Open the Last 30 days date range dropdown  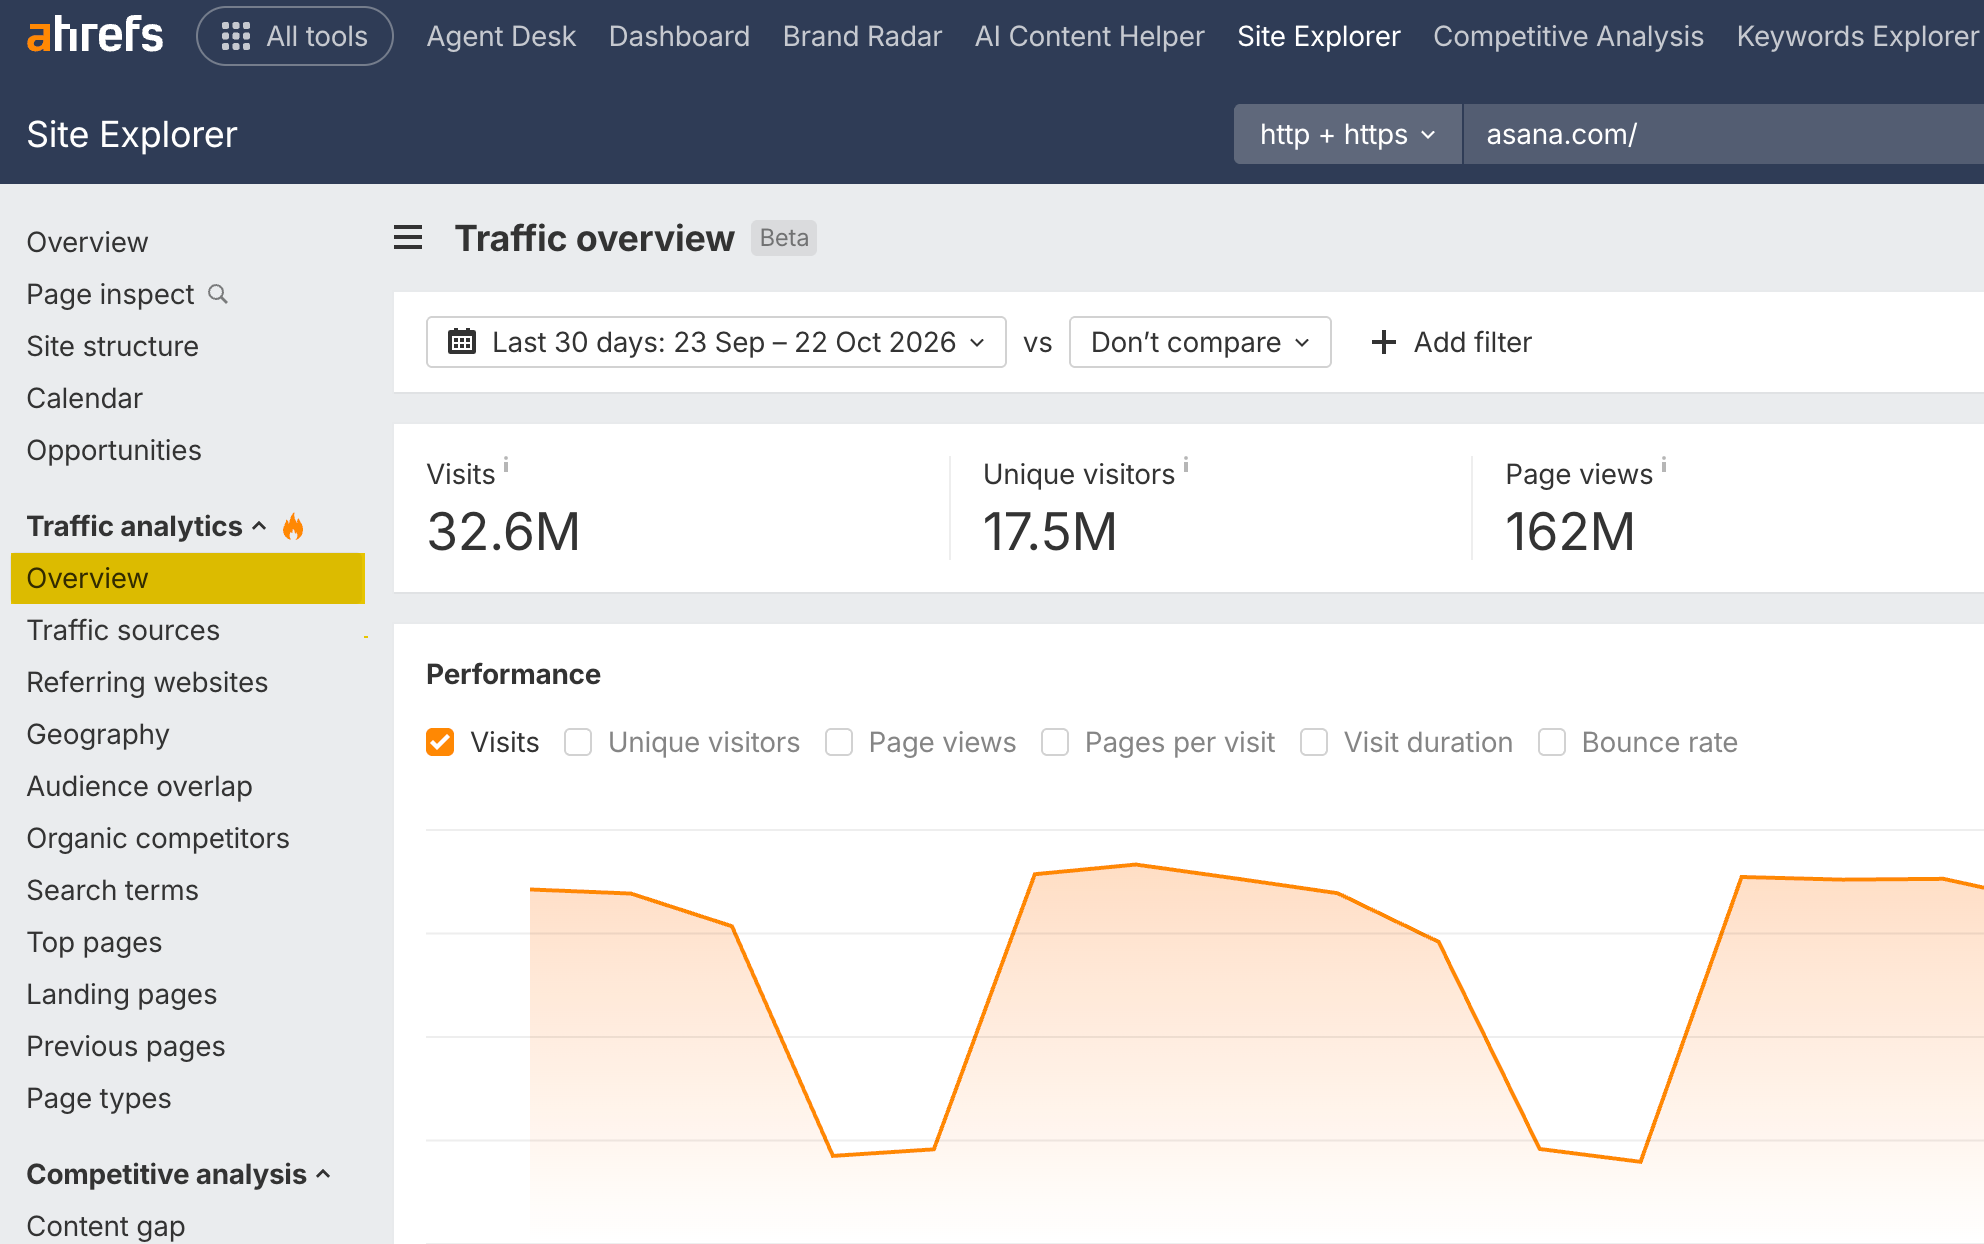(716, 342)
